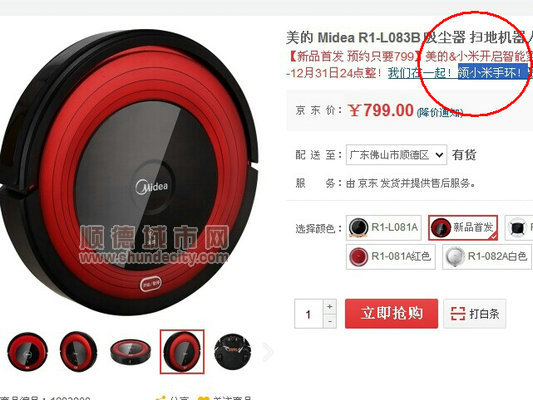Viewport: 533px width, 400px height.
Task: Open the 我们在一起 promotional link
Action: tap(420, 73)
